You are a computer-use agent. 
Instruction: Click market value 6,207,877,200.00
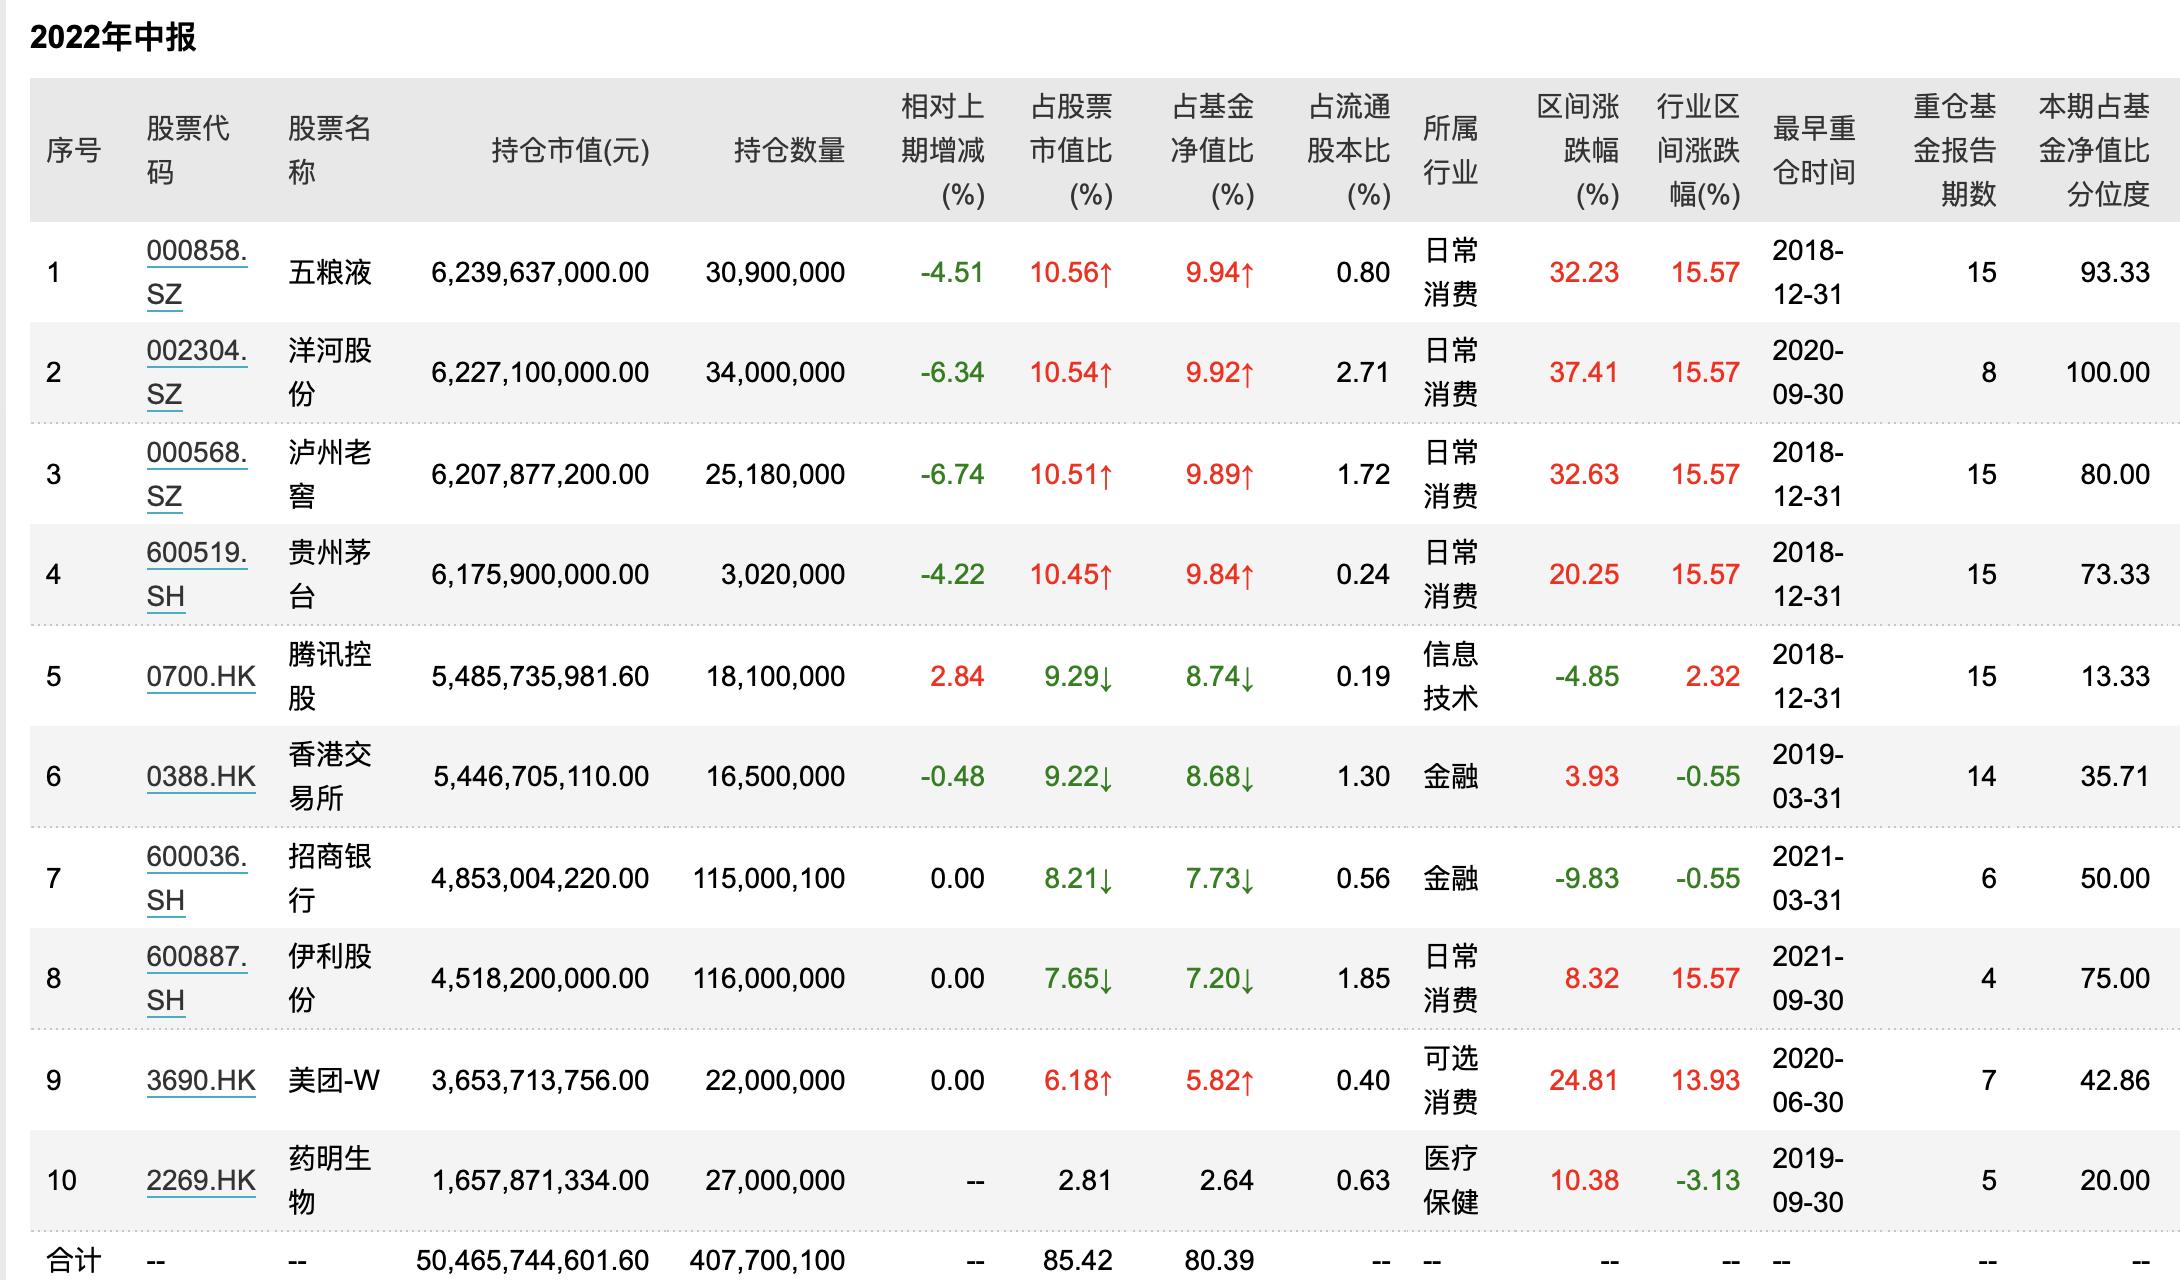[x=540, y=474]
